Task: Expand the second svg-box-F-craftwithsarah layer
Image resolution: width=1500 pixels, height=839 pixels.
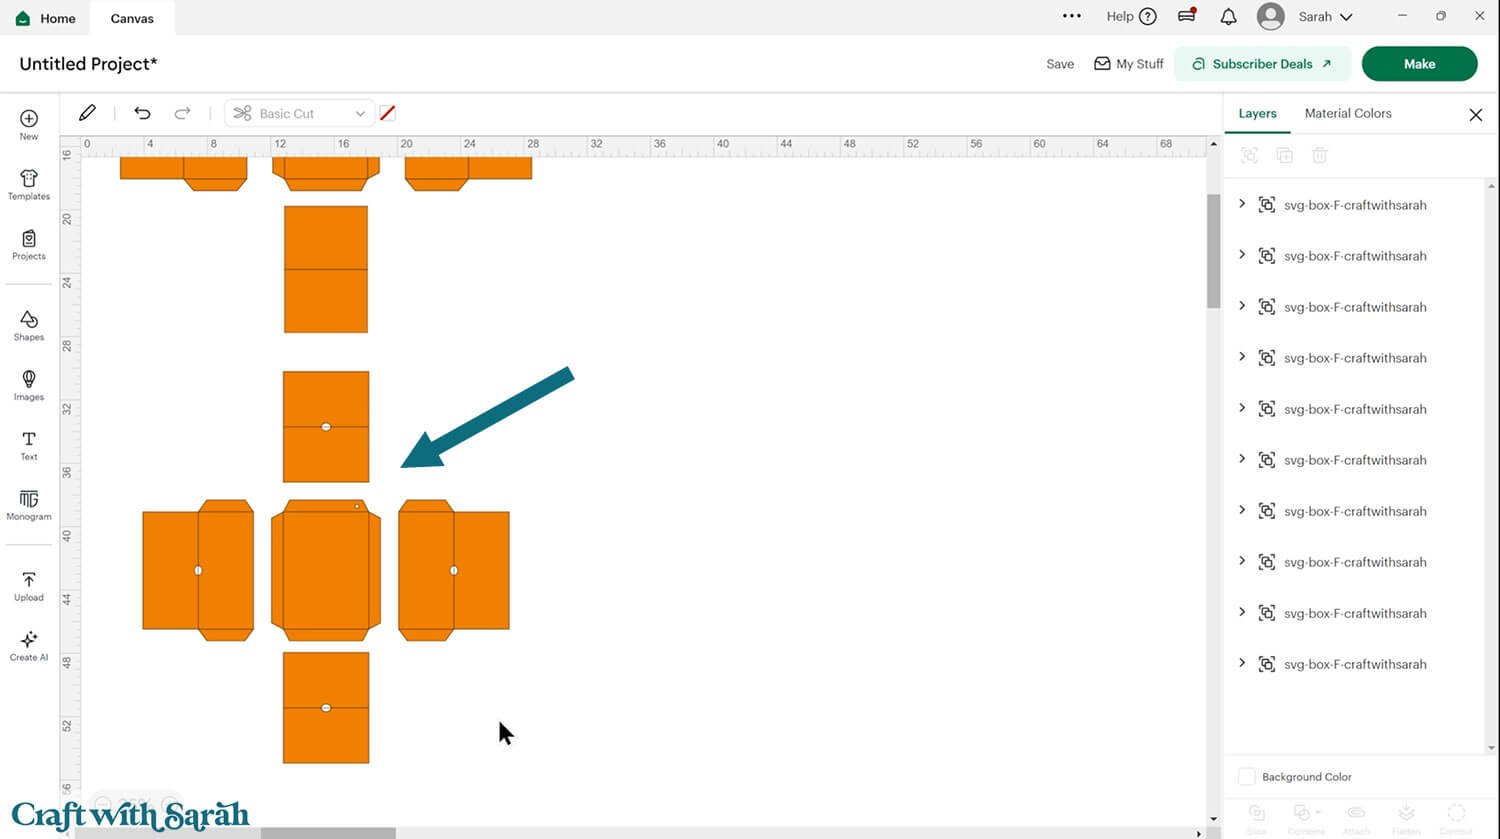Action: click(x=1242, y=255)
